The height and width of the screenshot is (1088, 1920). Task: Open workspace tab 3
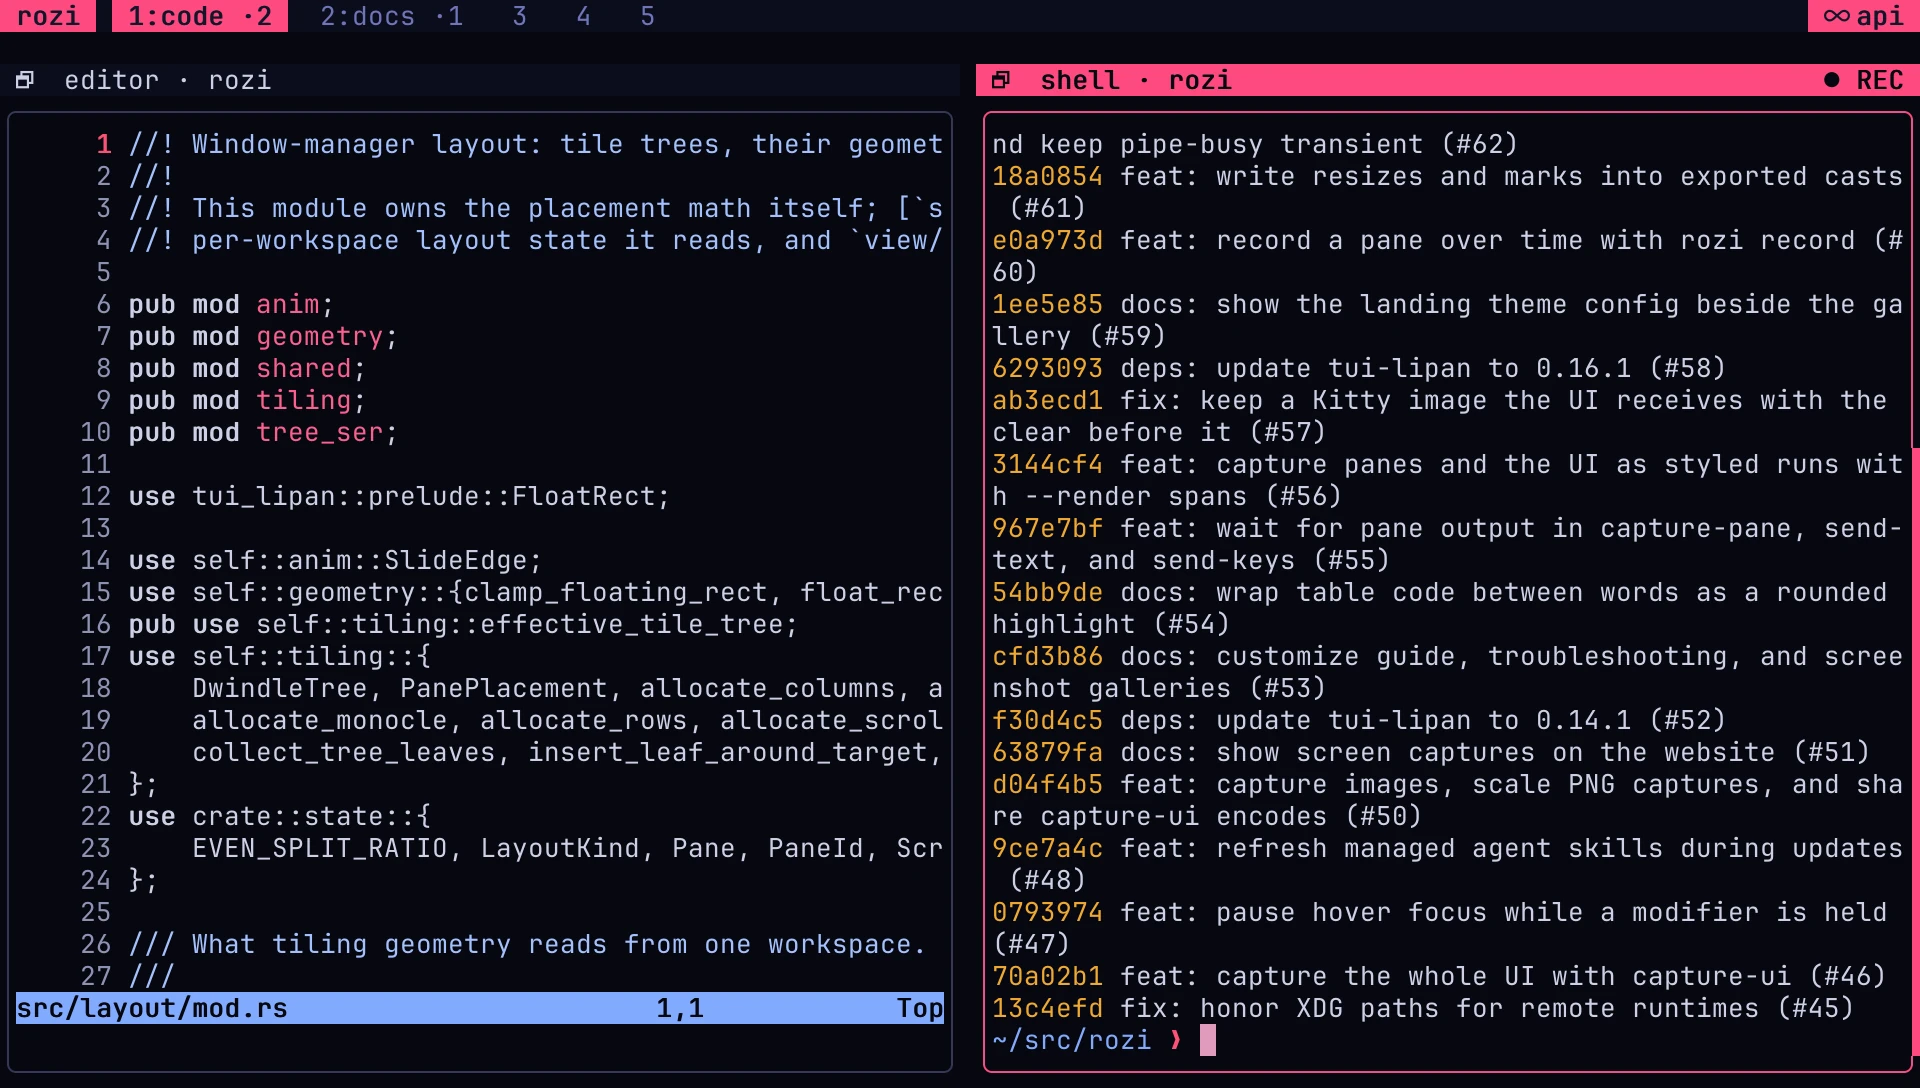click(520, 16)
